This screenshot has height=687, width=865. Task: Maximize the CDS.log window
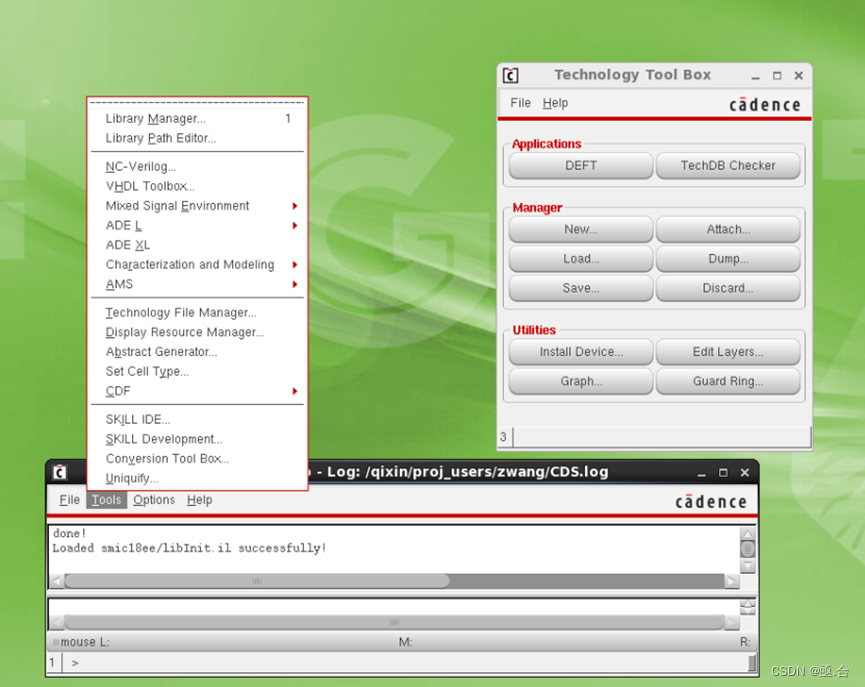tap(723, 473)
